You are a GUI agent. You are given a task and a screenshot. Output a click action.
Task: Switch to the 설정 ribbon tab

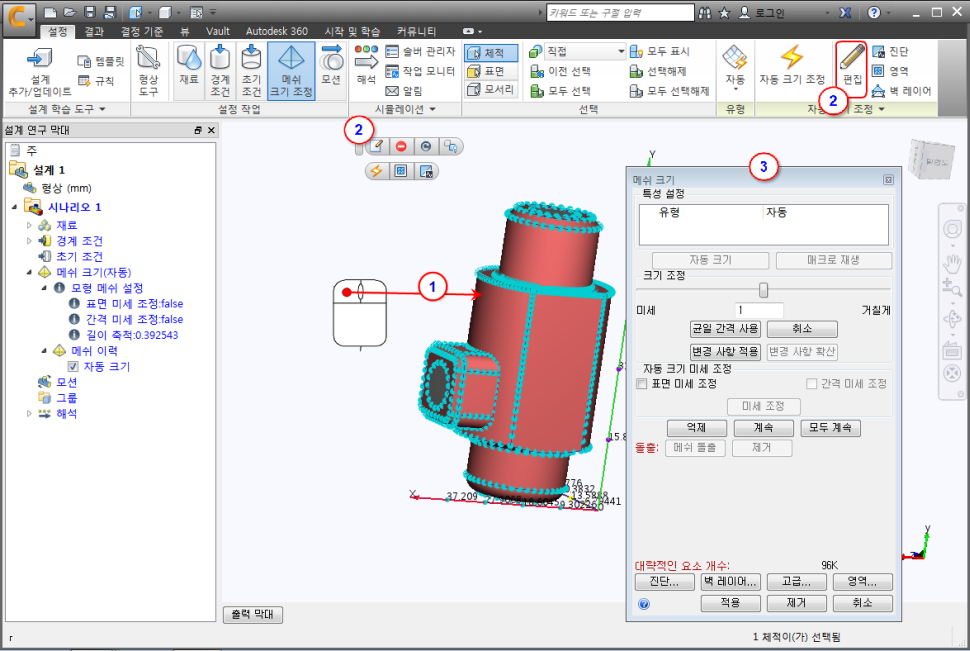pyautogui.click(x=58, y=31)
